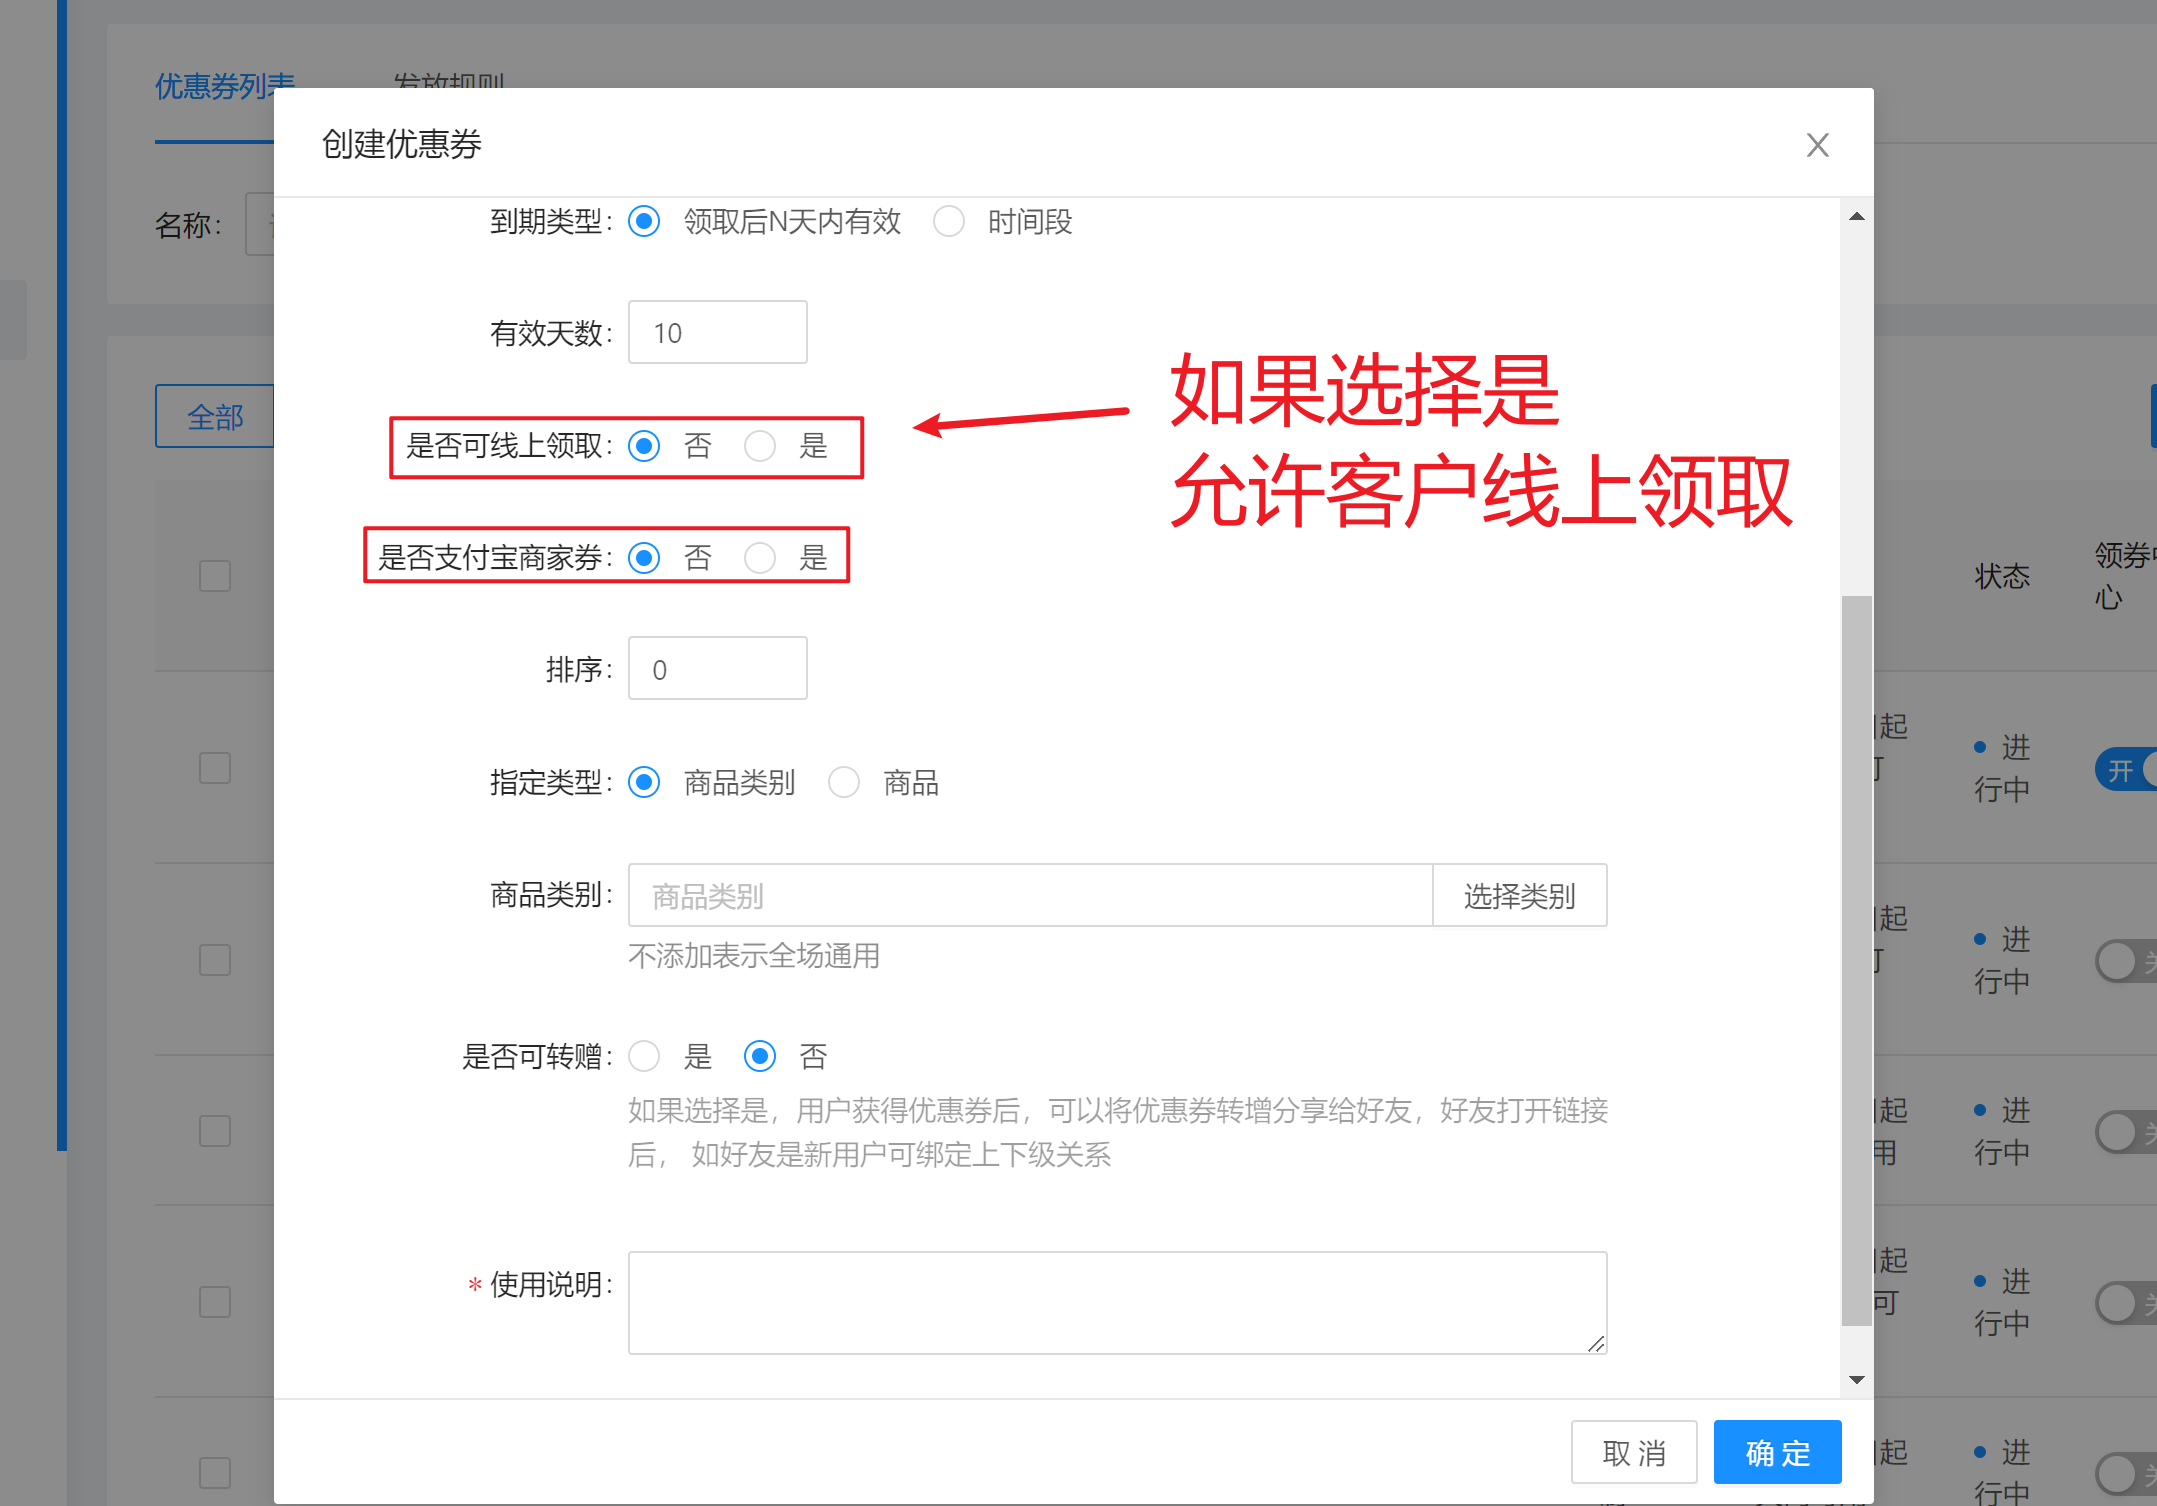The width and height of the screenshot is (2157, 1506).
Task: Click the 选择类别 button
Action: click(1518, 896)
